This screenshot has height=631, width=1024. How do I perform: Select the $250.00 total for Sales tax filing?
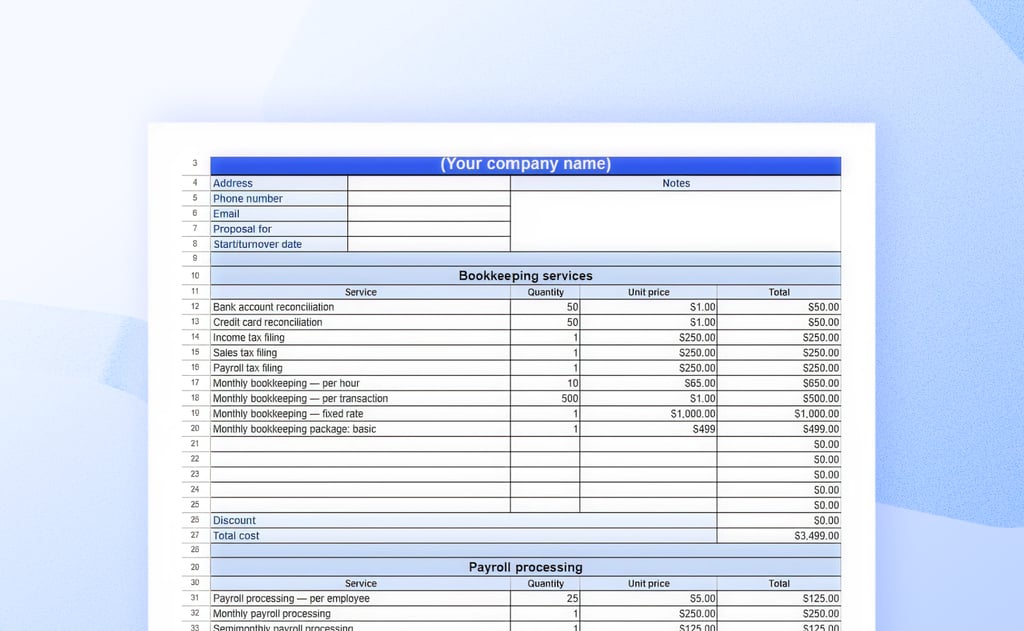coord(778,353)
